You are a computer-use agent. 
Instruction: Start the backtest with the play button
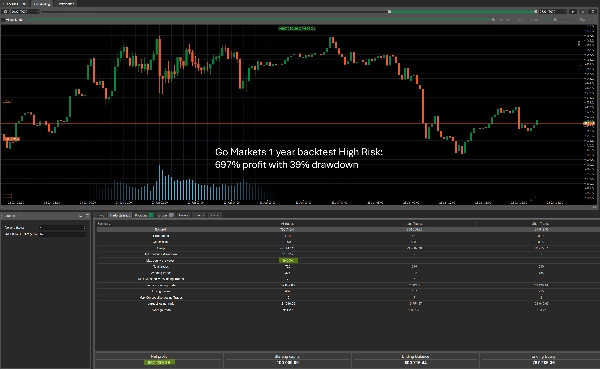(573, 11)
